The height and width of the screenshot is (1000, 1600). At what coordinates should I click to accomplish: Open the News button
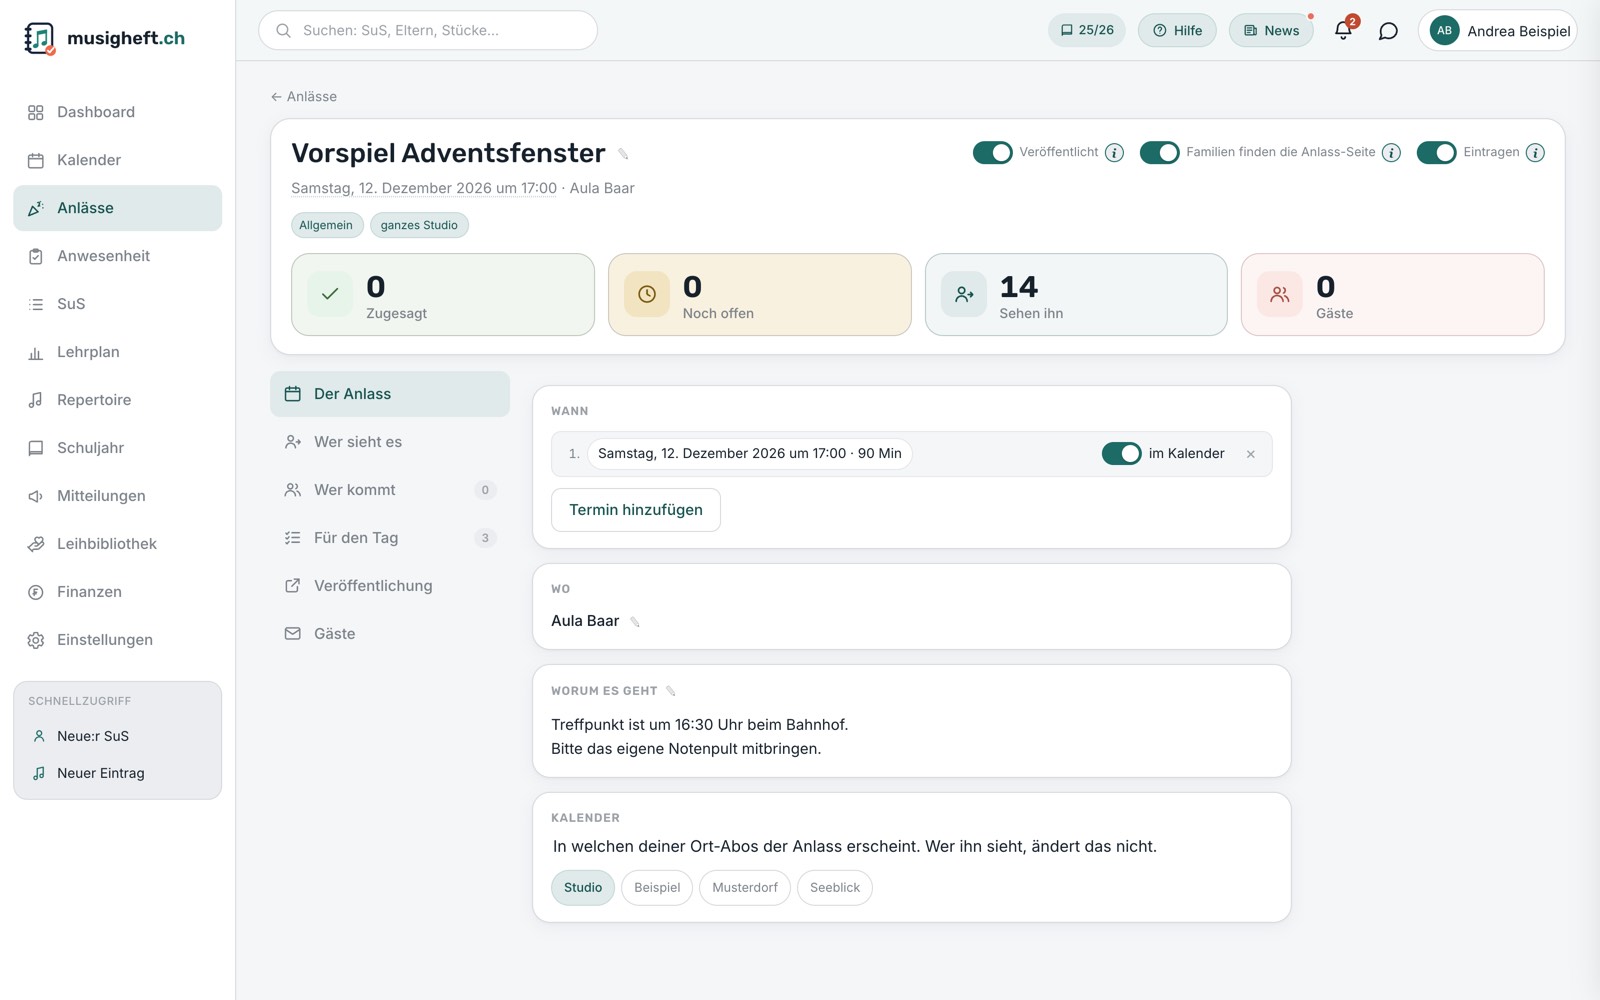pos(1271,30)
